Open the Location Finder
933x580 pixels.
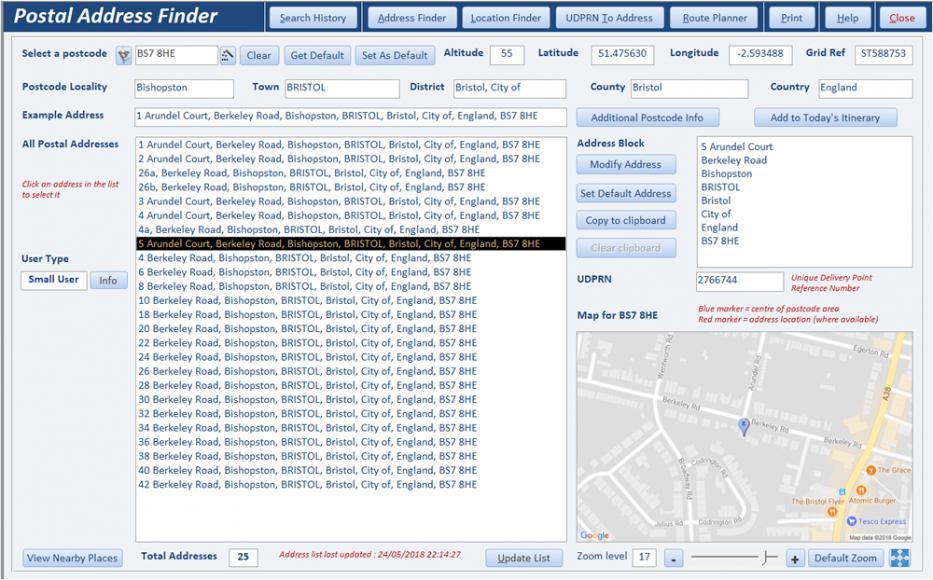(506, 18)
